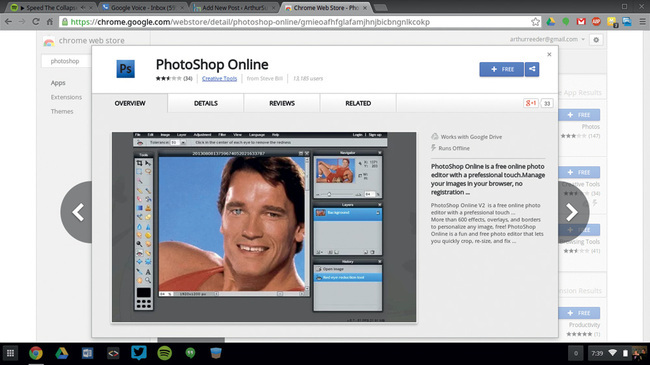Screen dimensions: 650x365
Task: Open the Chrome hamburger menu
Action: pos(642,22)
